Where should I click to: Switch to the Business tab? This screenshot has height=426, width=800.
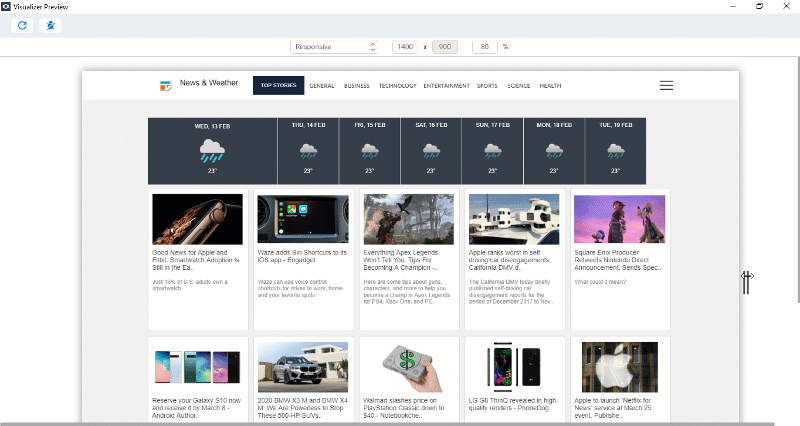[357, 86]
